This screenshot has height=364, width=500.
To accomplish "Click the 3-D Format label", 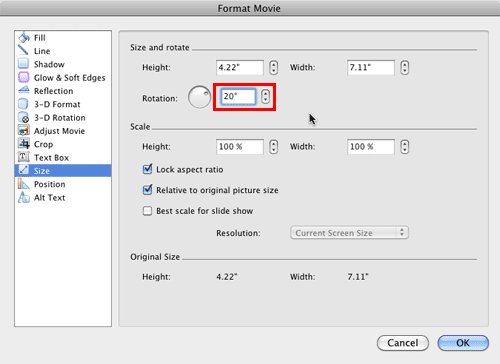I will 57,104.
